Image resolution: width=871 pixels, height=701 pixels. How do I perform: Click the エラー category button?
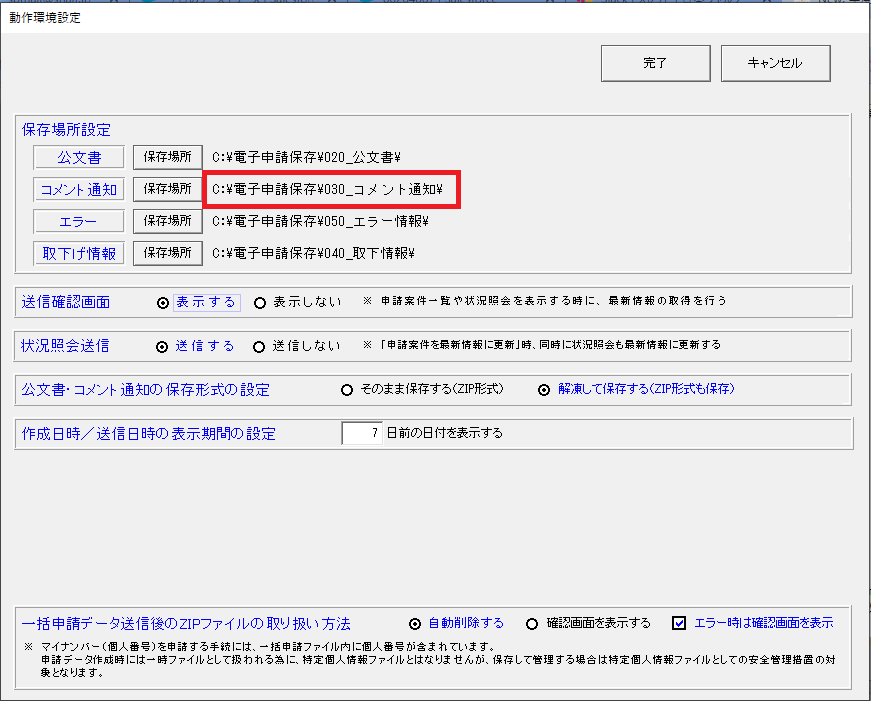coord(78,221)
